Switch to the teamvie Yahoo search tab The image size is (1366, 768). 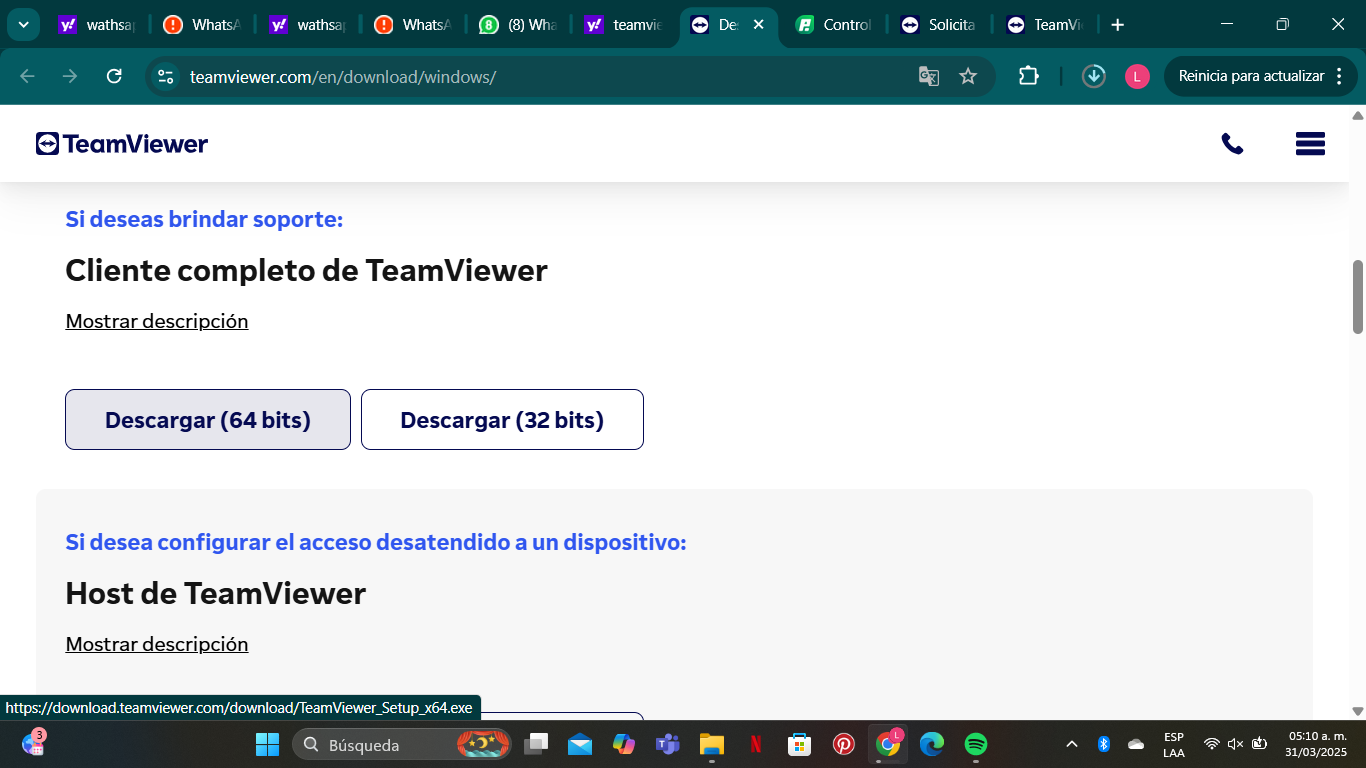point(624,25)
